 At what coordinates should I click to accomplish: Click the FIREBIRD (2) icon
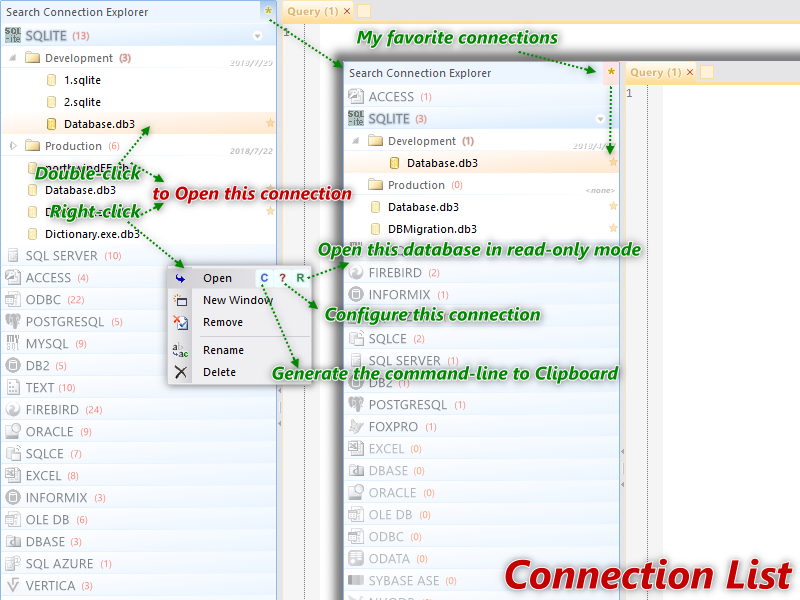[356, 272]
